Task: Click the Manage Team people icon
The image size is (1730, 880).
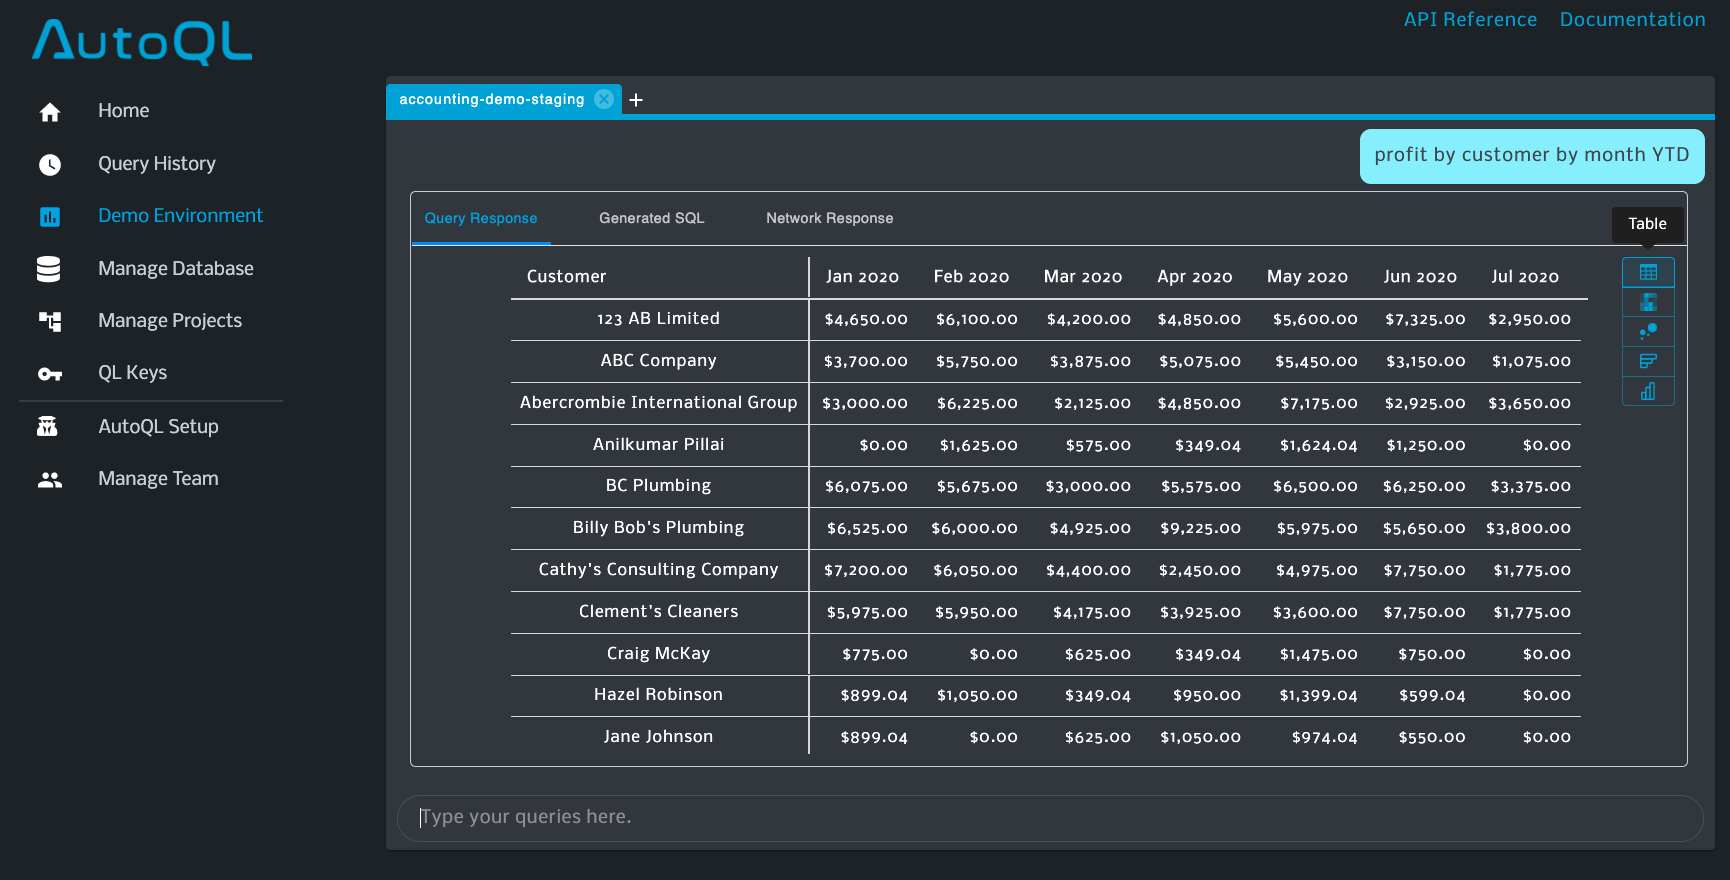Action: point(50,479)
